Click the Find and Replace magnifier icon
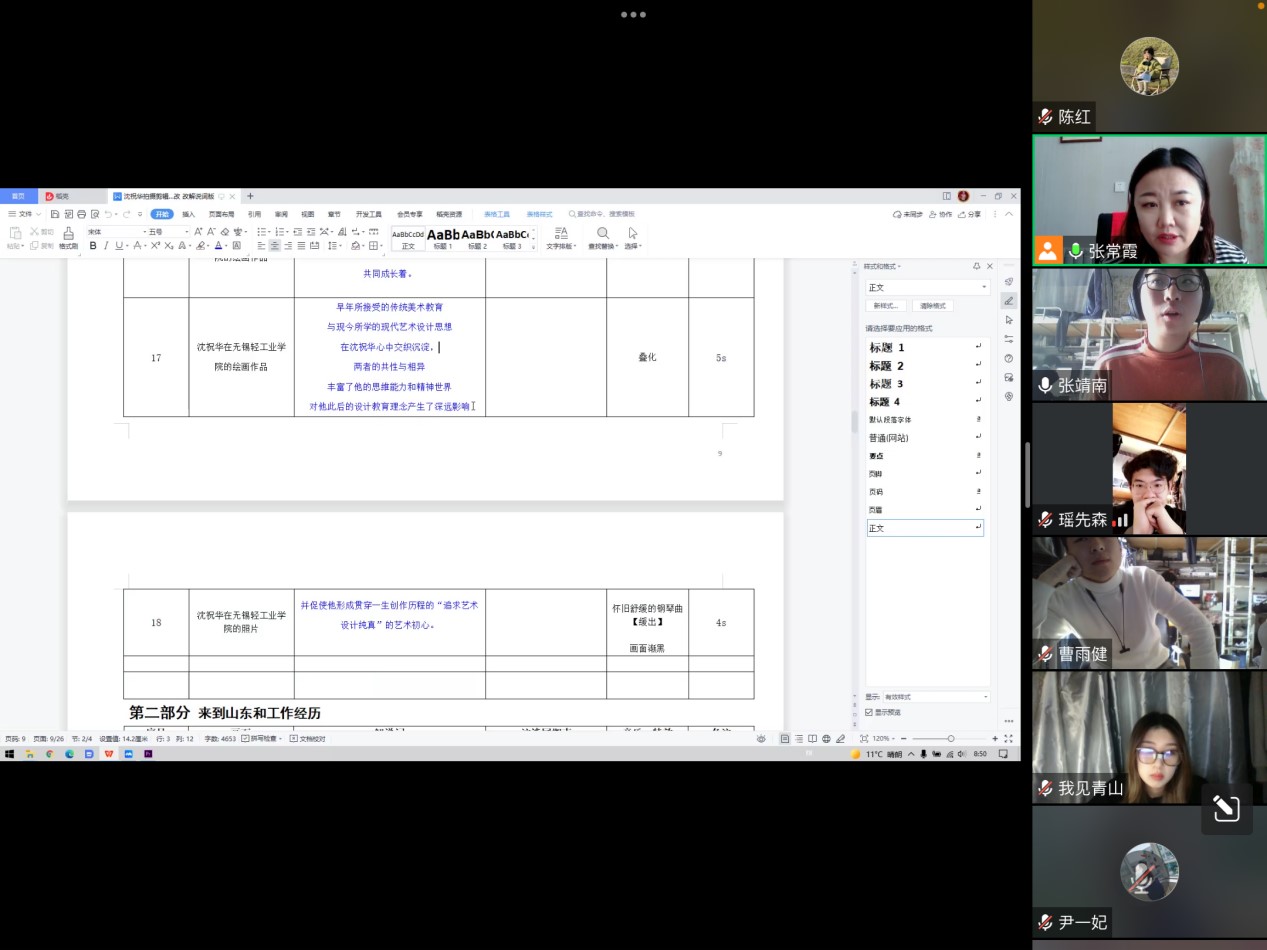1267x950 pixels. [603, 233]
